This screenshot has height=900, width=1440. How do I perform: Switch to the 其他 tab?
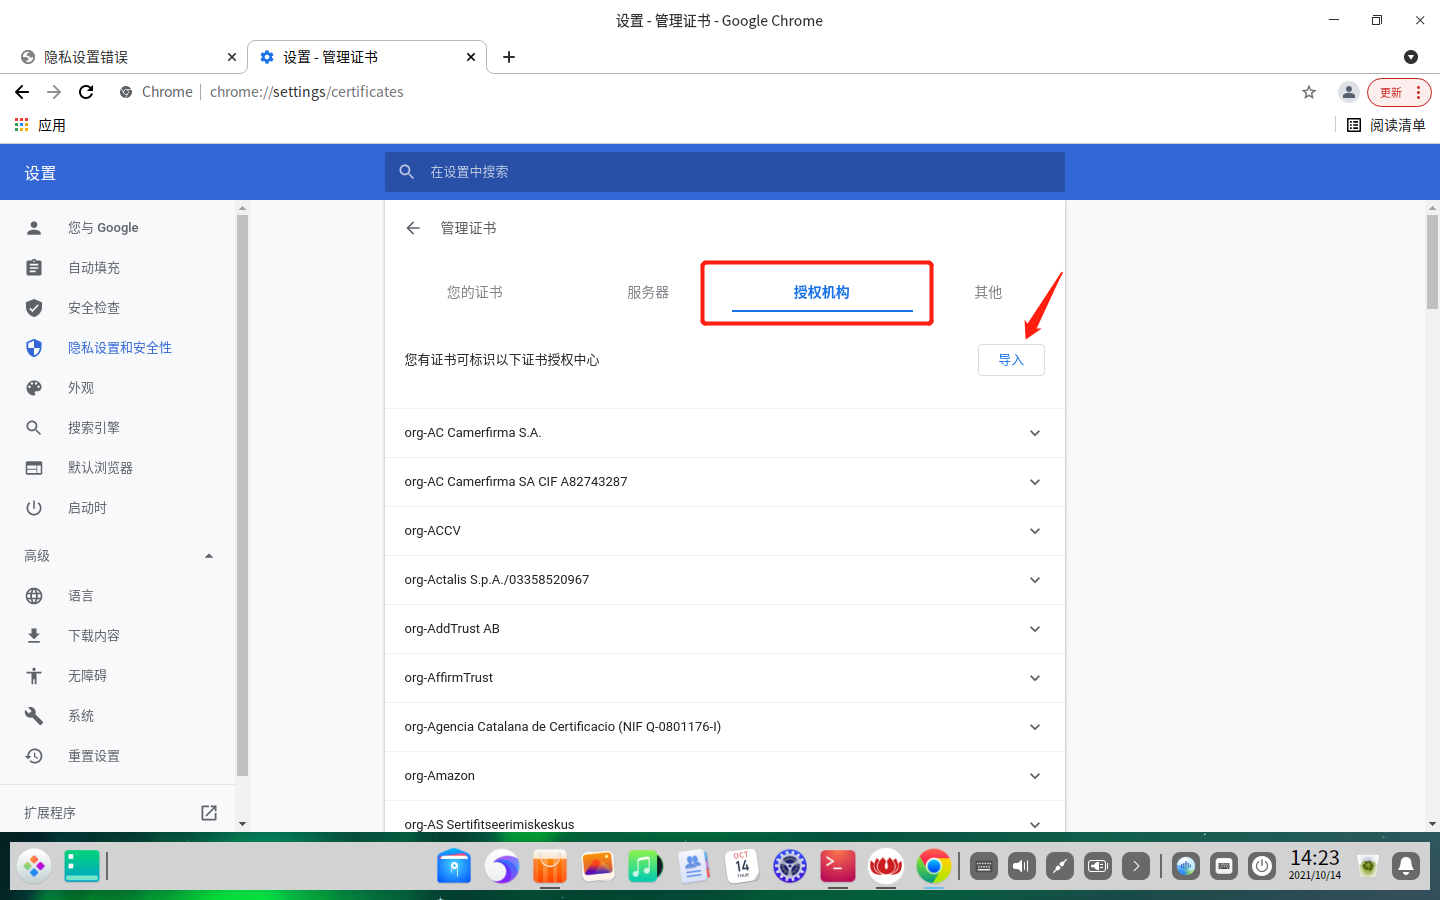[988, 292]
